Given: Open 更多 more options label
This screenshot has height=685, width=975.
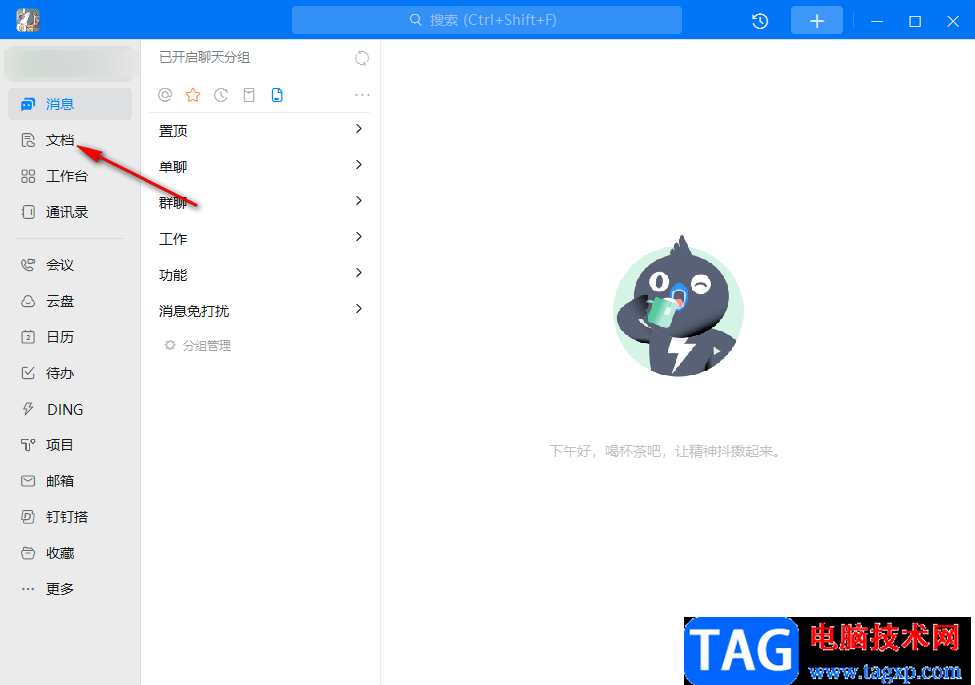Looking at the screenshot, I should point(60,589).
